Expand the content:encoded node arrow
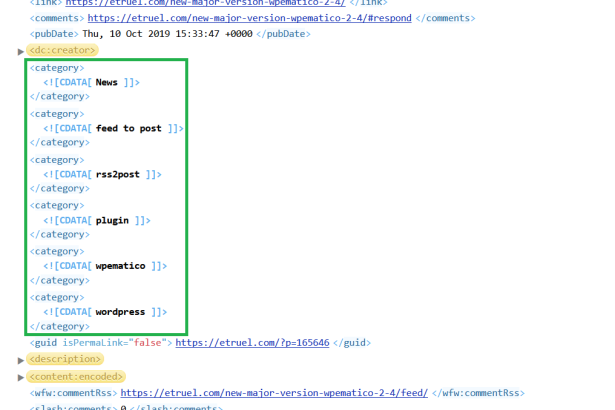Screen dimensions: 615x410 (x=21, y=377)
